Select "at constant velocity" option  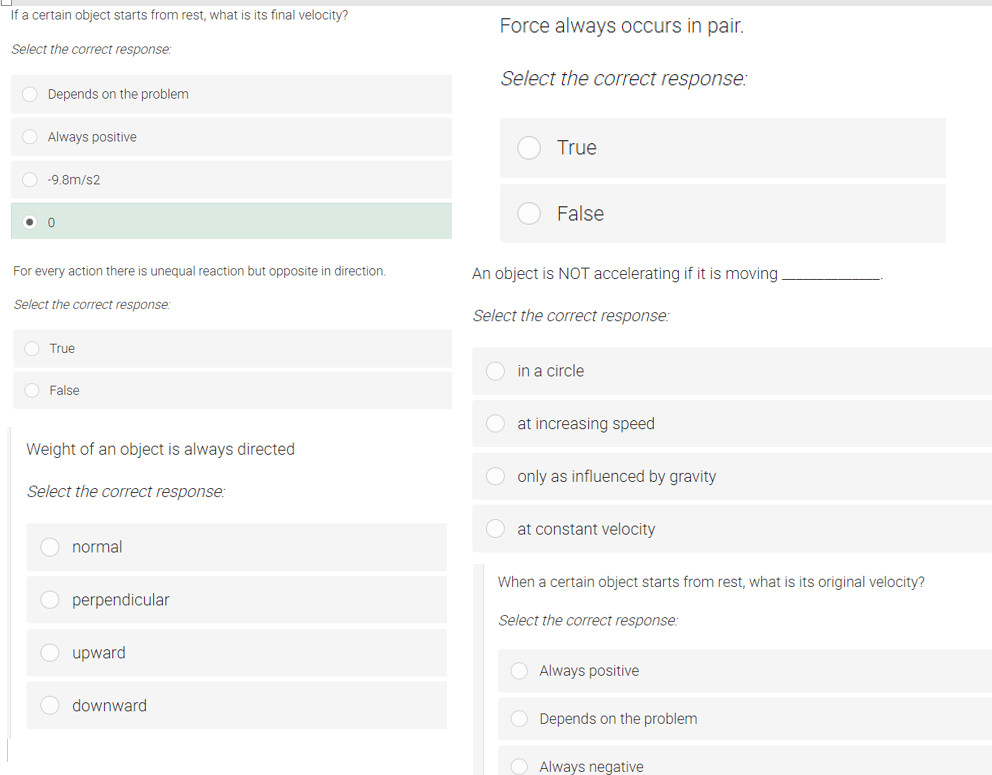coord(495,528)
